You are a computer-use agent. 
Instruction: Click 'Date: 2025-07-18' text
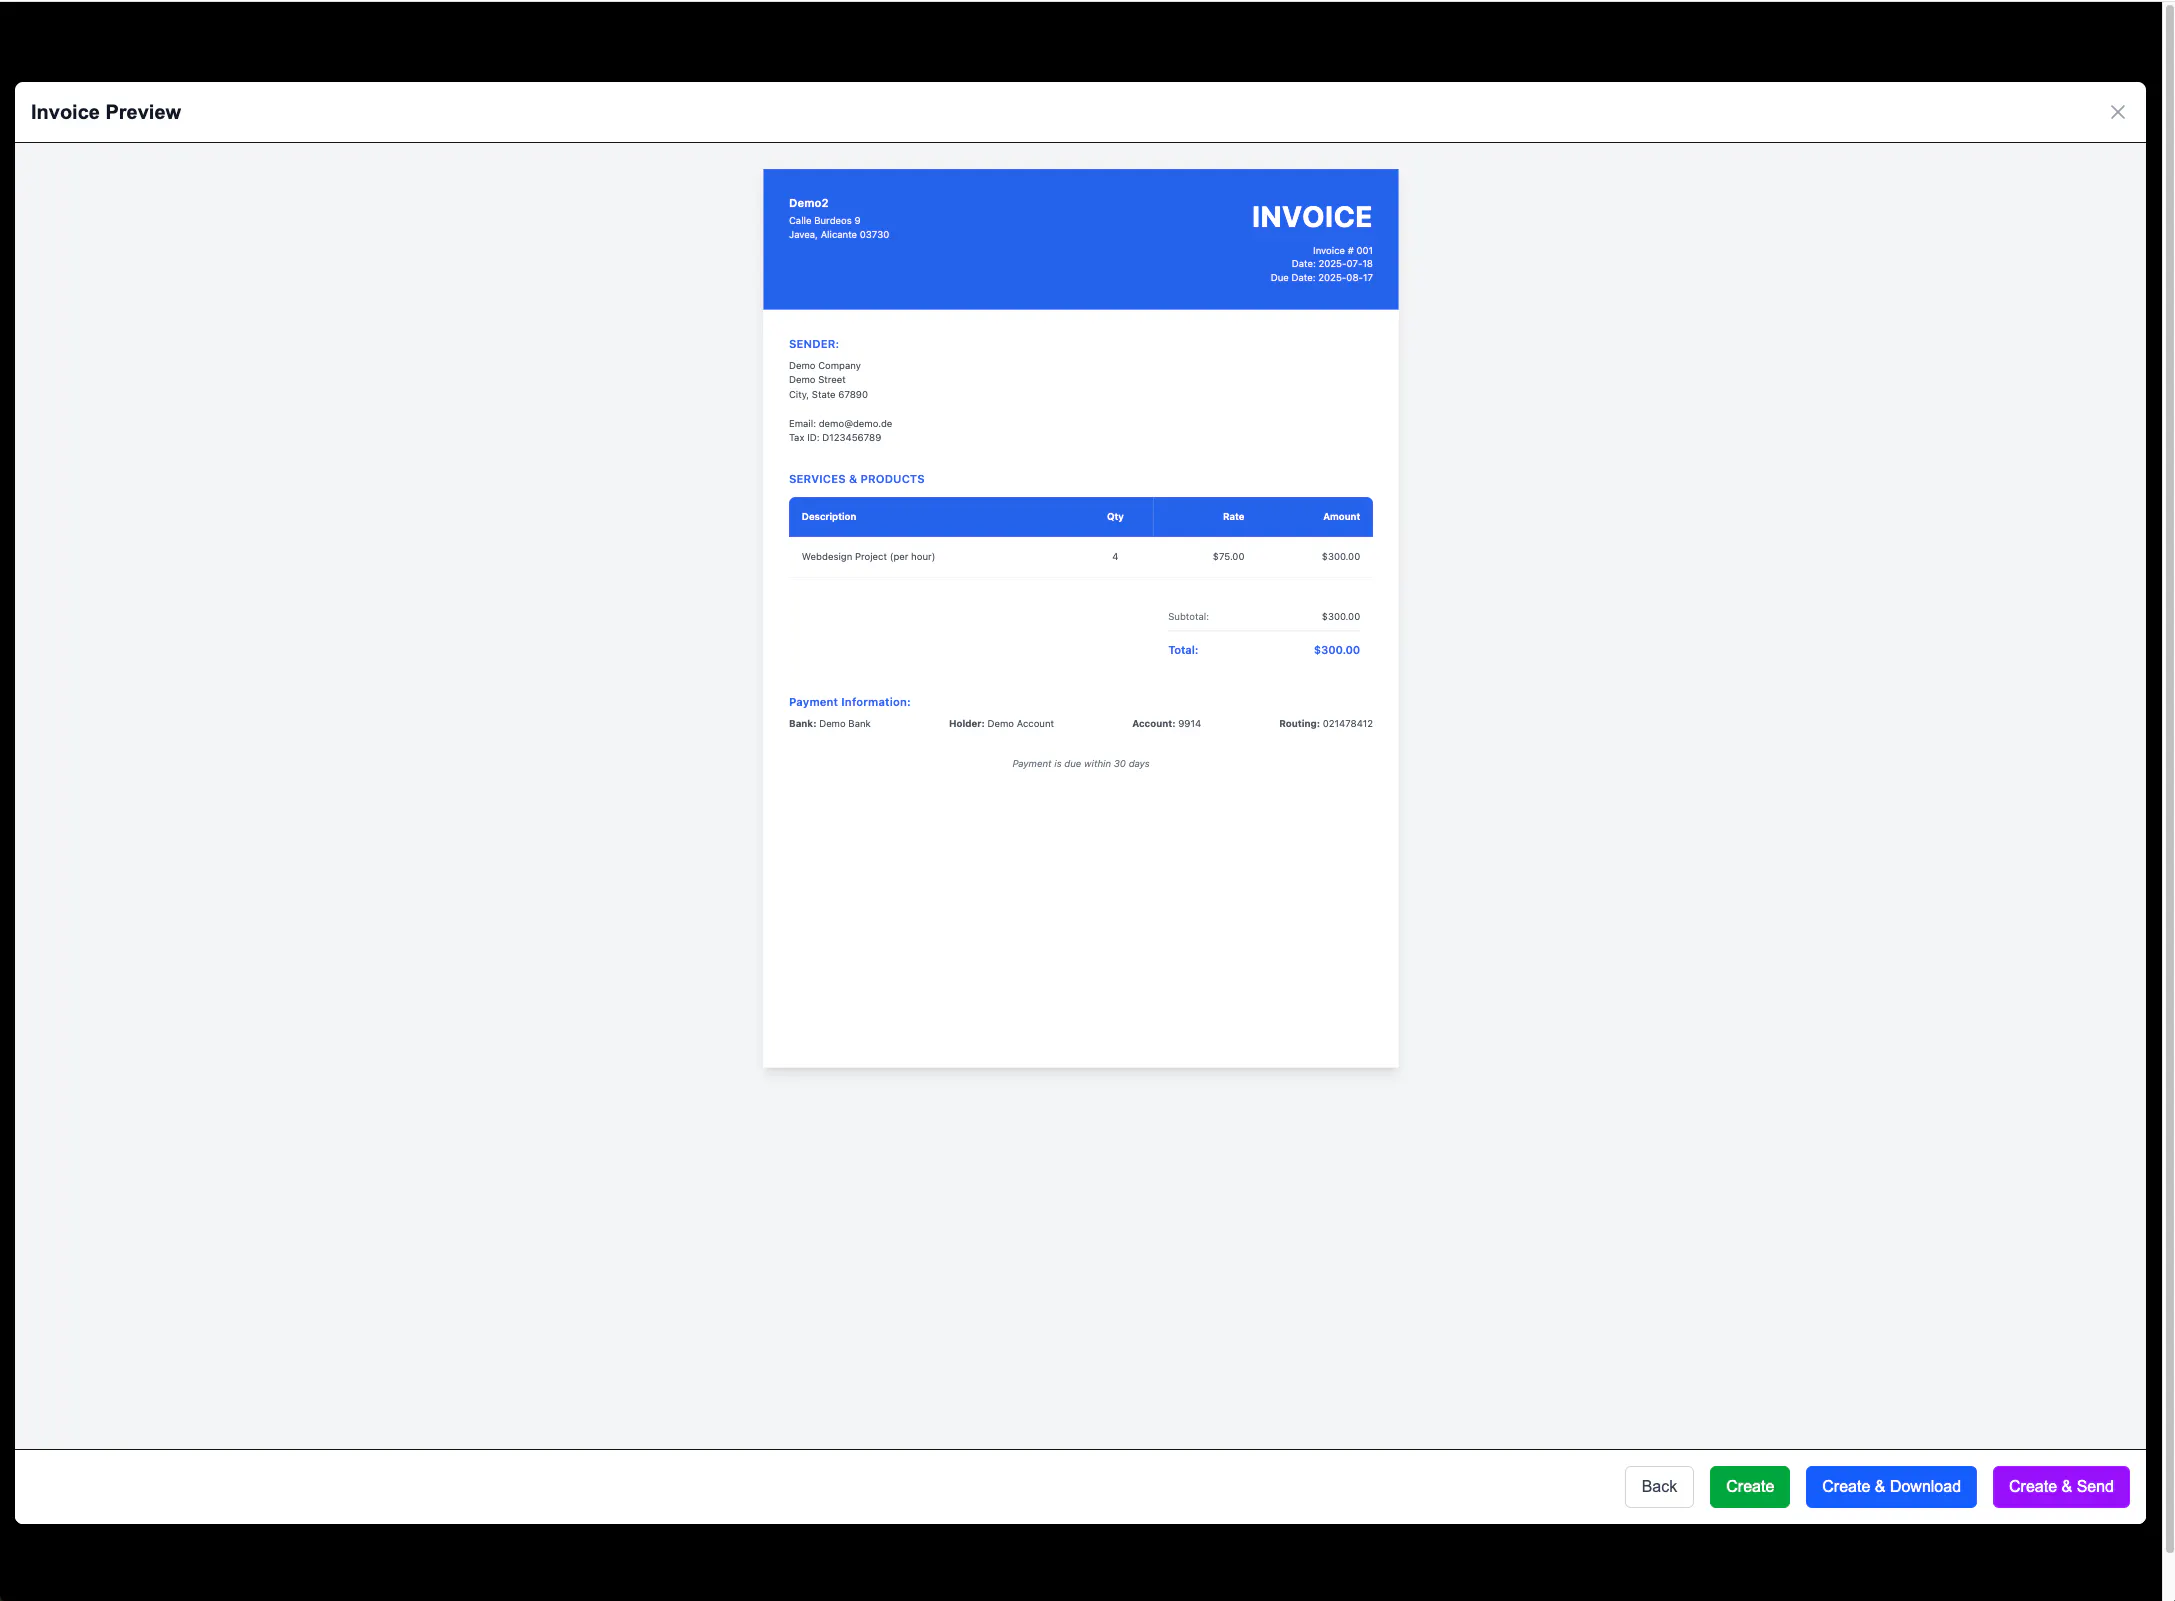[x=1331, y=264]
